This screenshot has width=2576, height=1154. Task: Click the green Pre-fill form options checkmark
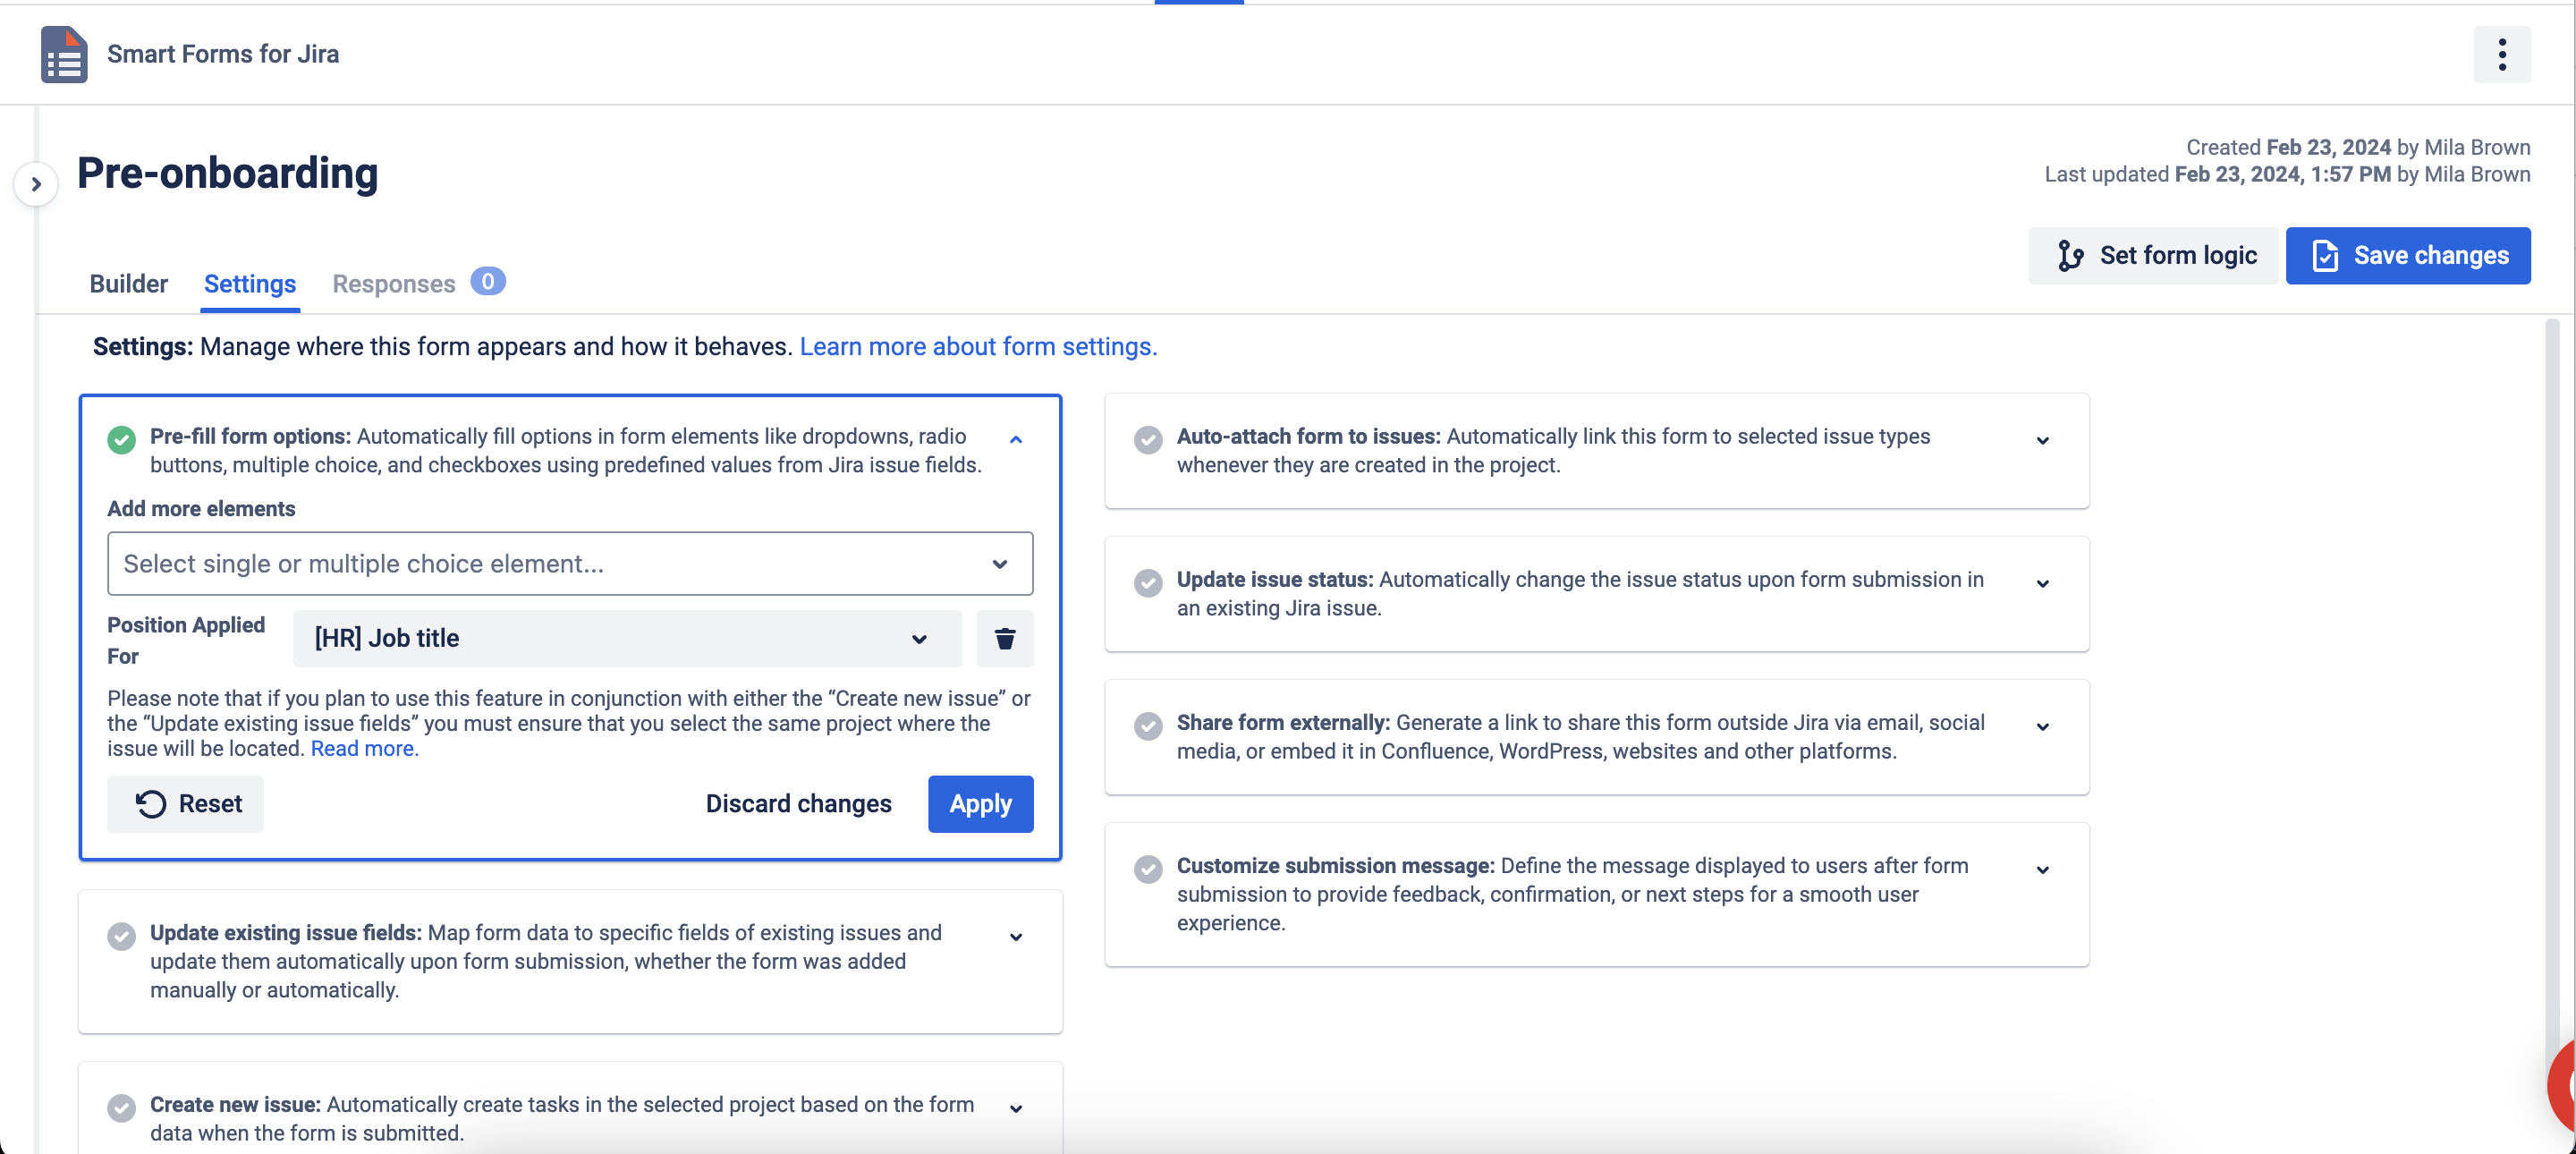pos(122,439)
